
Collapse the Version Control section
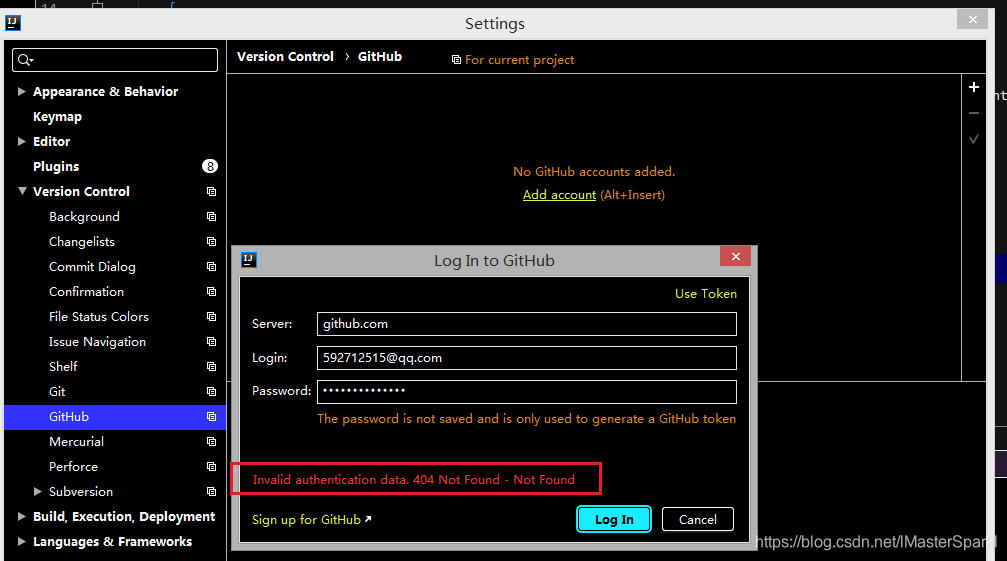click(22, 191)
